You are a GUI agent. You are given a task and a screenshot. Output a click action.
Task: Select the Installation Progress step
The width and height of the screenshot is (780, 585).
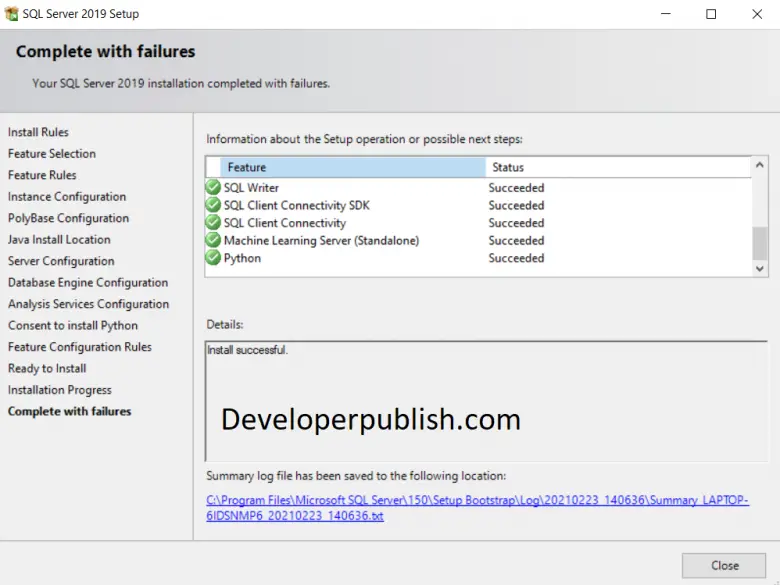pos(60,390)
